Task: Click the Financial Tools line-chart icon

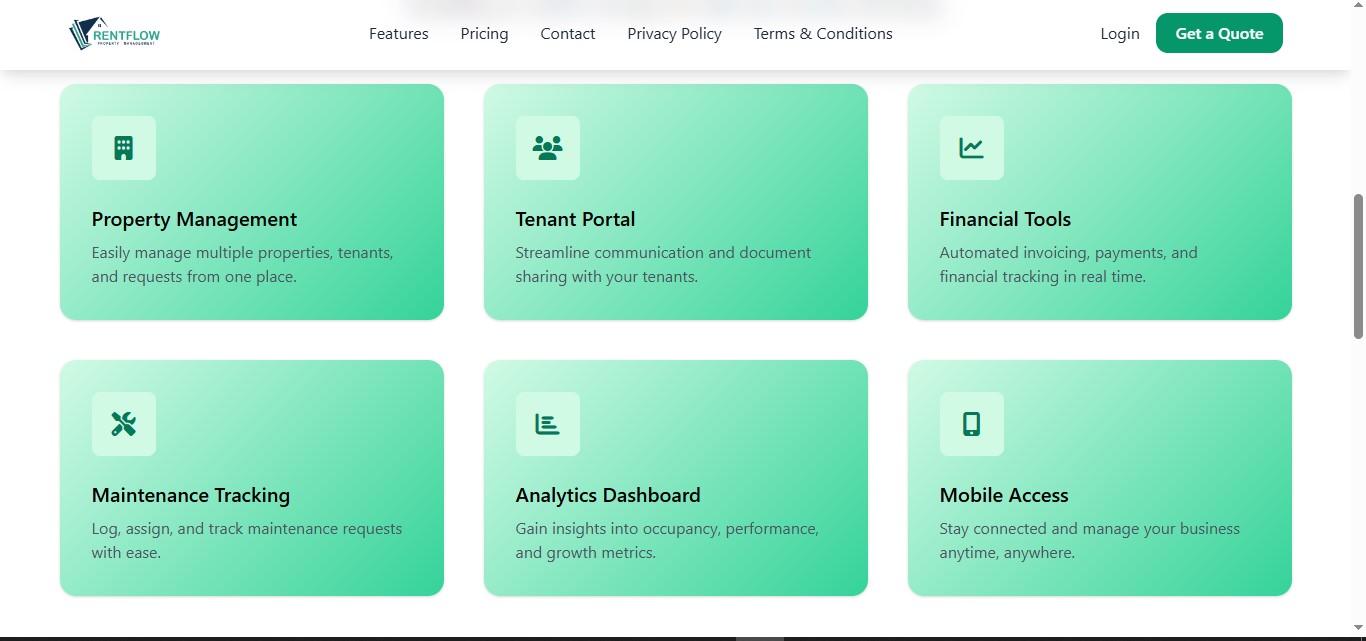Action: coord(971,148)
